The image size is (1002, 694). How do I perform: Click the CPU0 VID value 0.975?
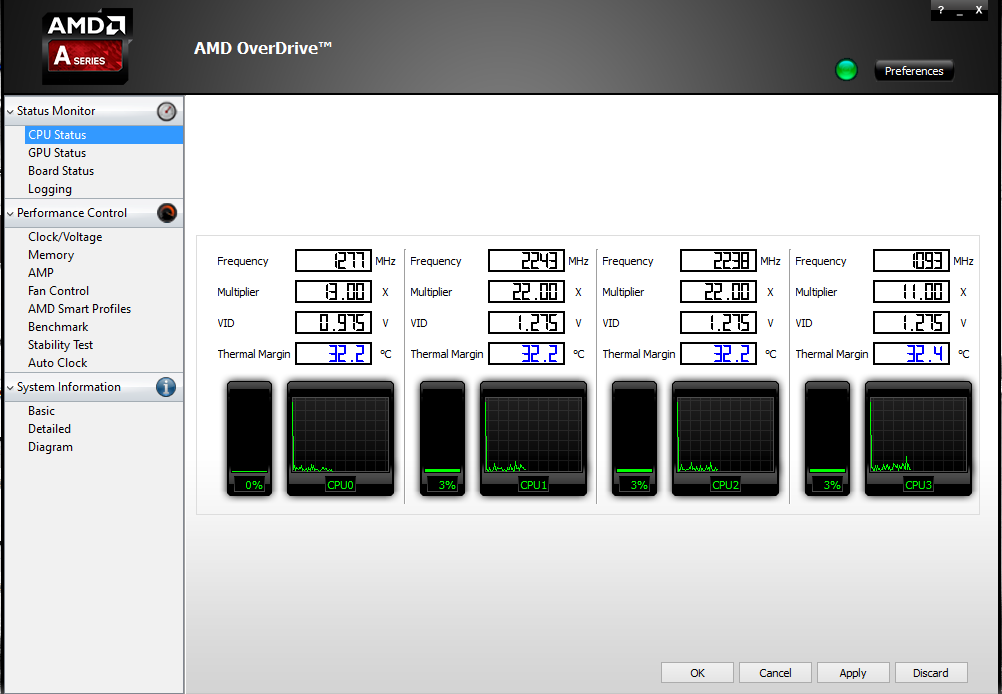point(334,323)
